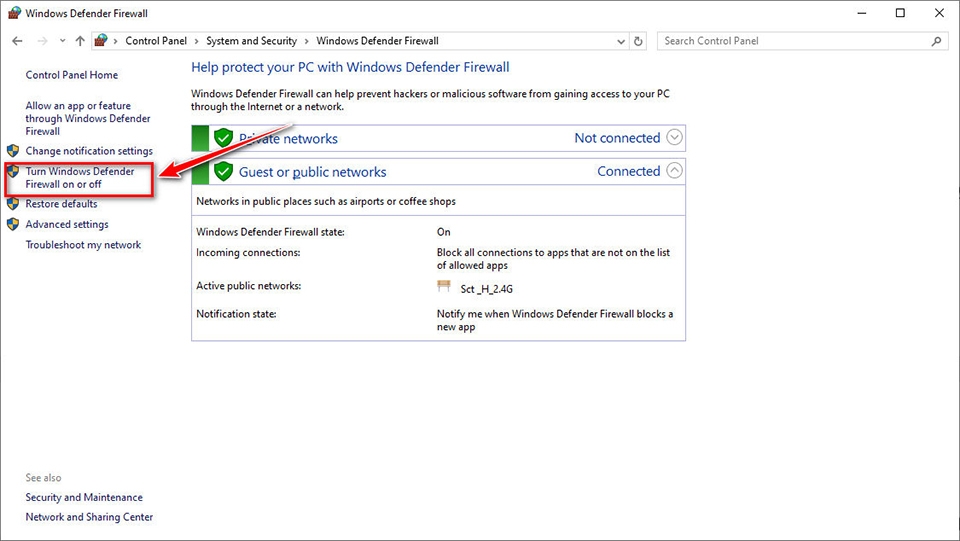Open Advanced settings
960x541 pixels.
pyautogui.click(x=67, y=225)
